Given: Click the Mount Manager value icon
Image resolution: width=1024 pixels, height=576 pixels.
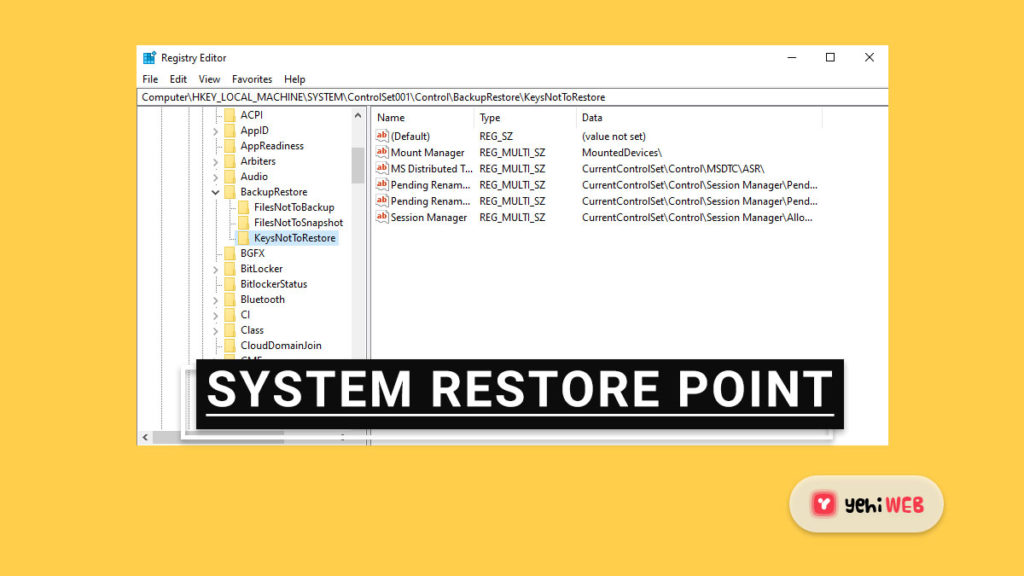Looking at the screenshot, I should pyautogui.click(x=381, y=152).
